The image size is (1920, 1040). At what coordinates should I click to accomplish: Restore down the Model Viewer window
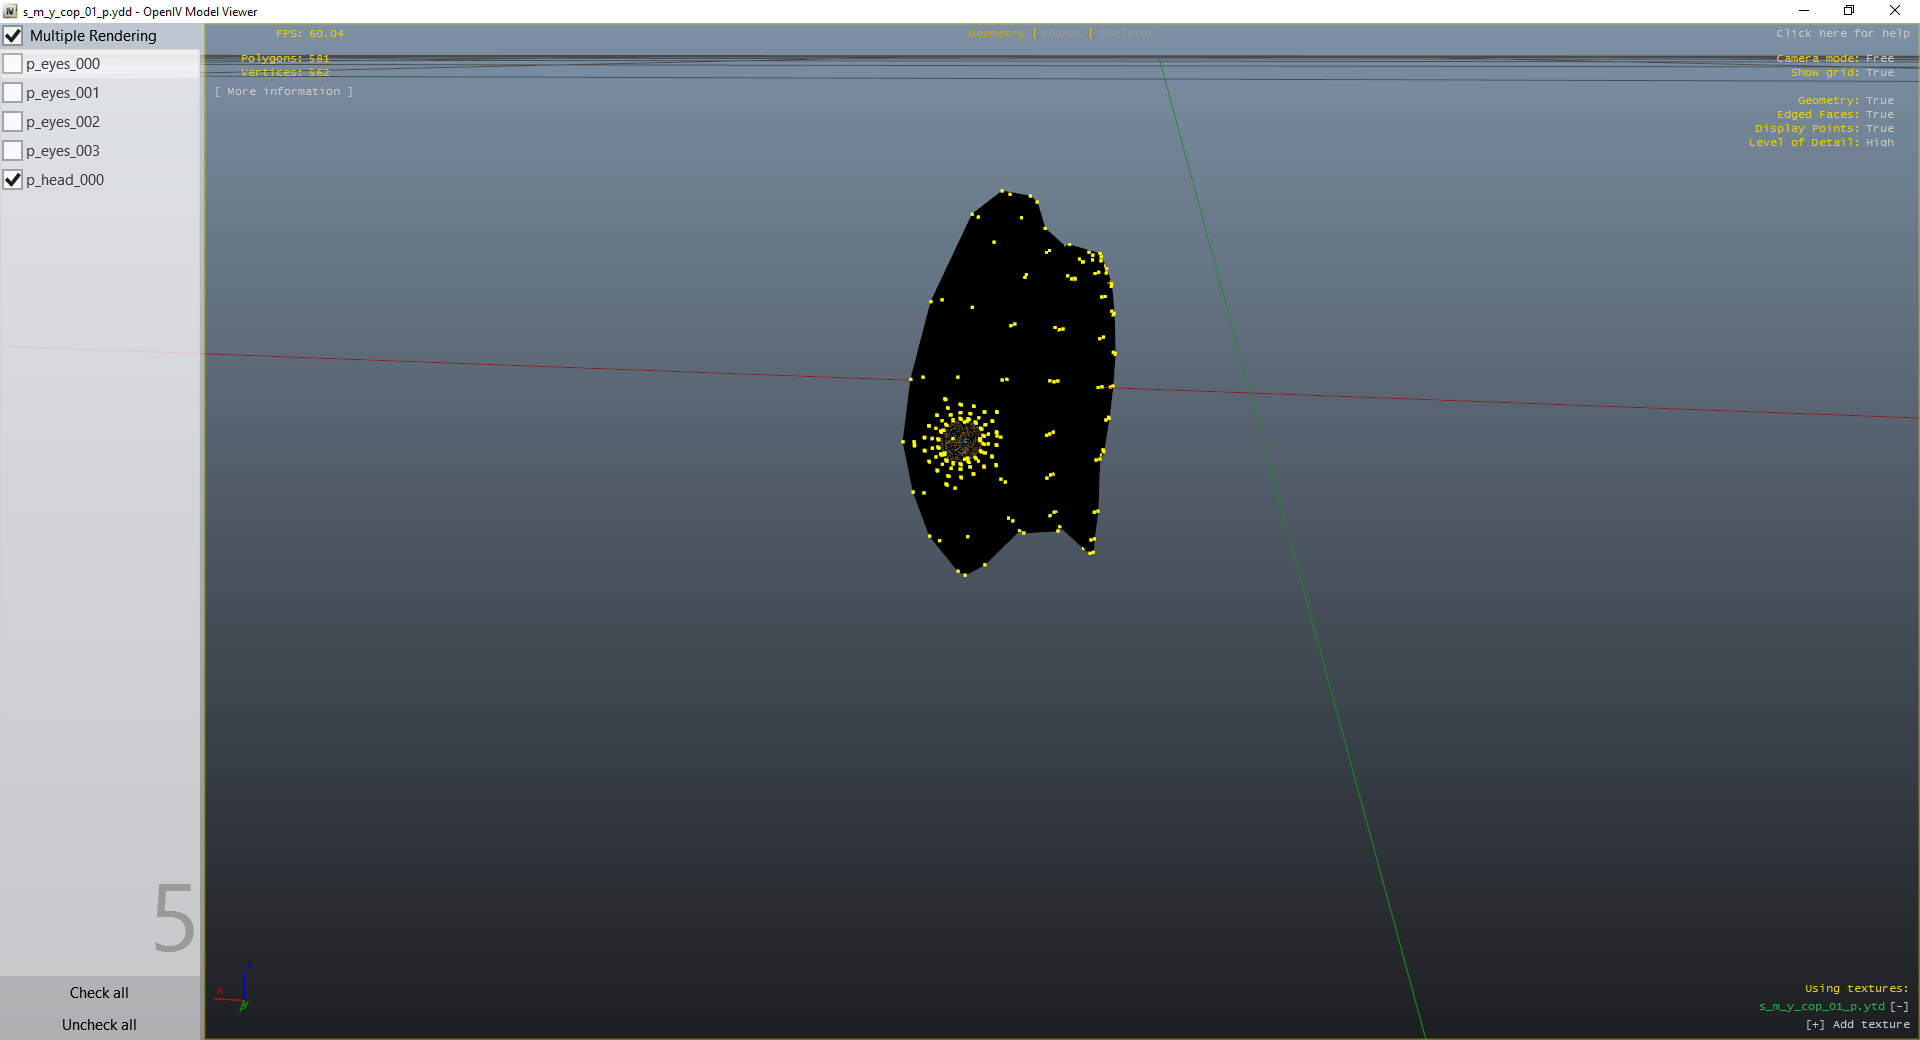(x=1849, y=11)
